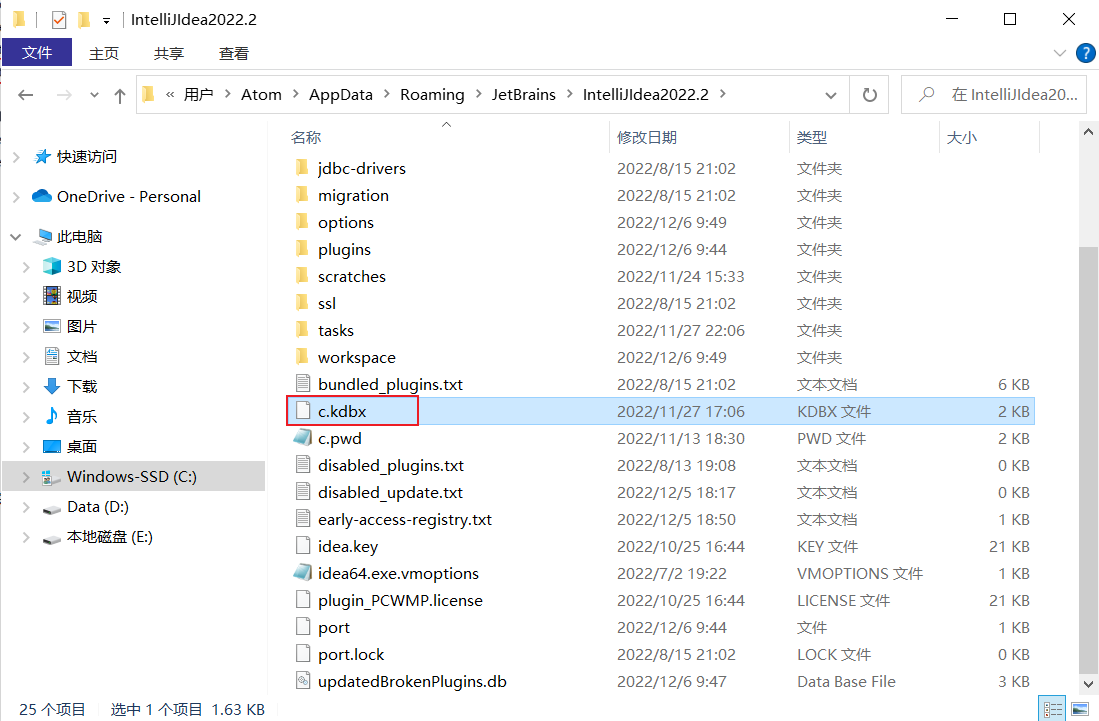Viewport: 1099px width, 721px height.
Task: Go back with the left arrow
Action: coord(26,95)
